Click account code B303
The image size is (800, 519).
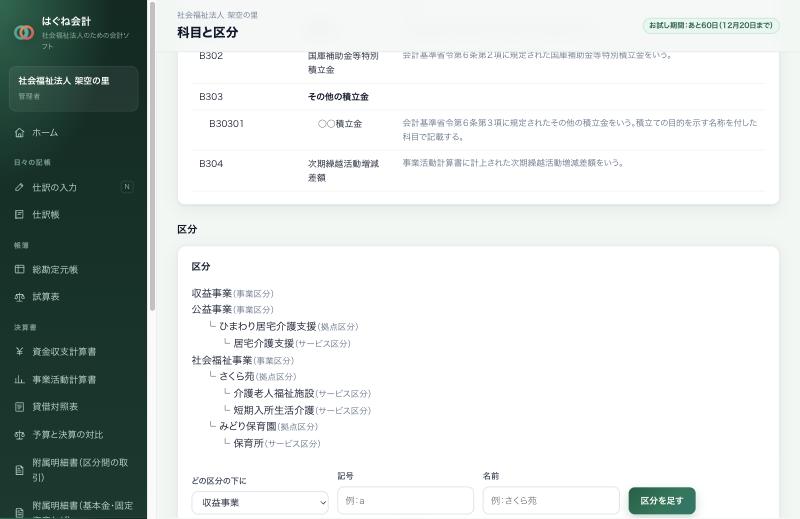pos(211,96)
